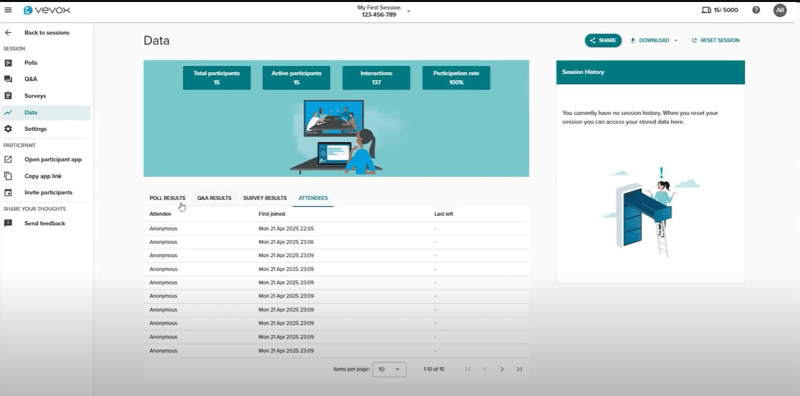Open the AR user avatar
Screen dimensions: 800x396
pos(780,10)
